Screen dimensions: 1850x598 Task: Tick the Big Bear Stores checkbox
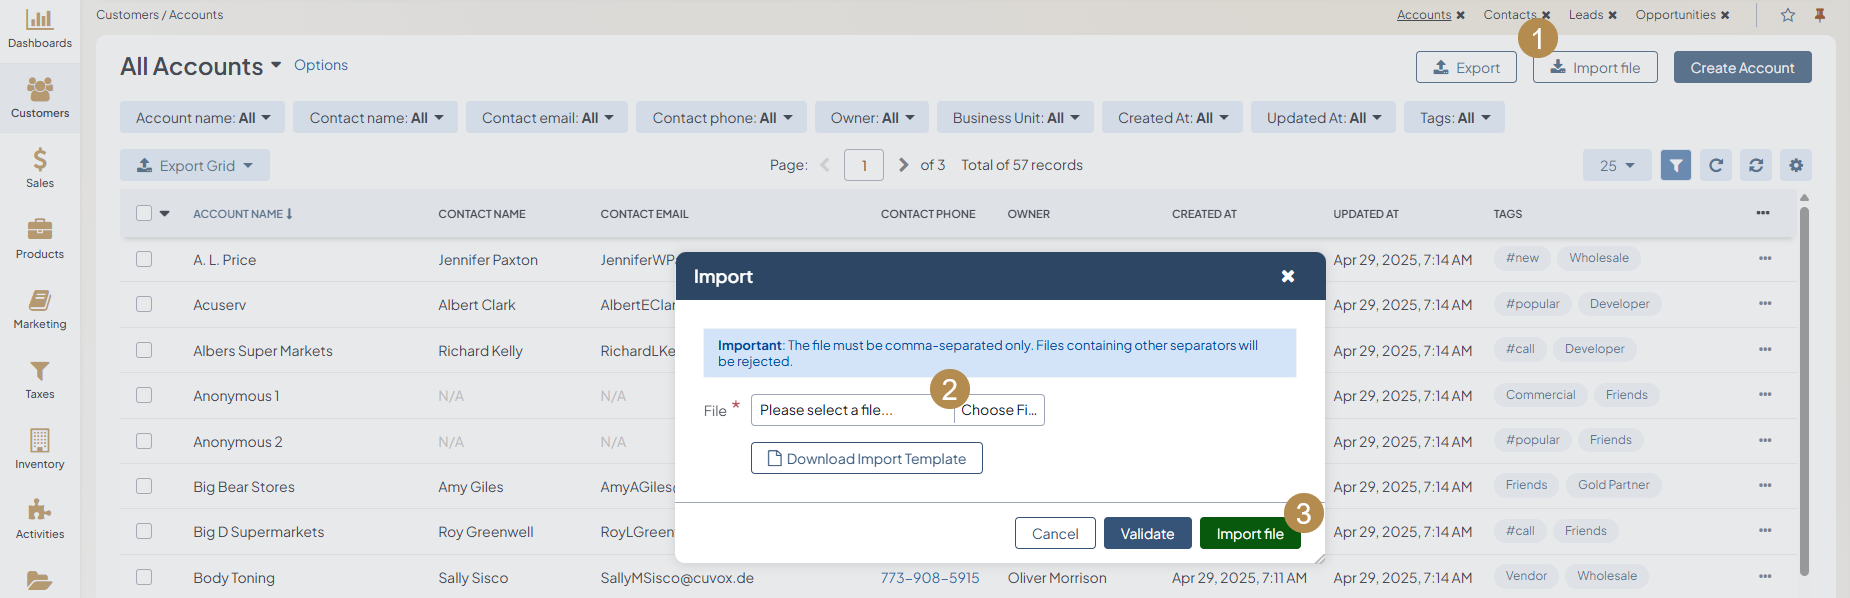tap(144, 486)
